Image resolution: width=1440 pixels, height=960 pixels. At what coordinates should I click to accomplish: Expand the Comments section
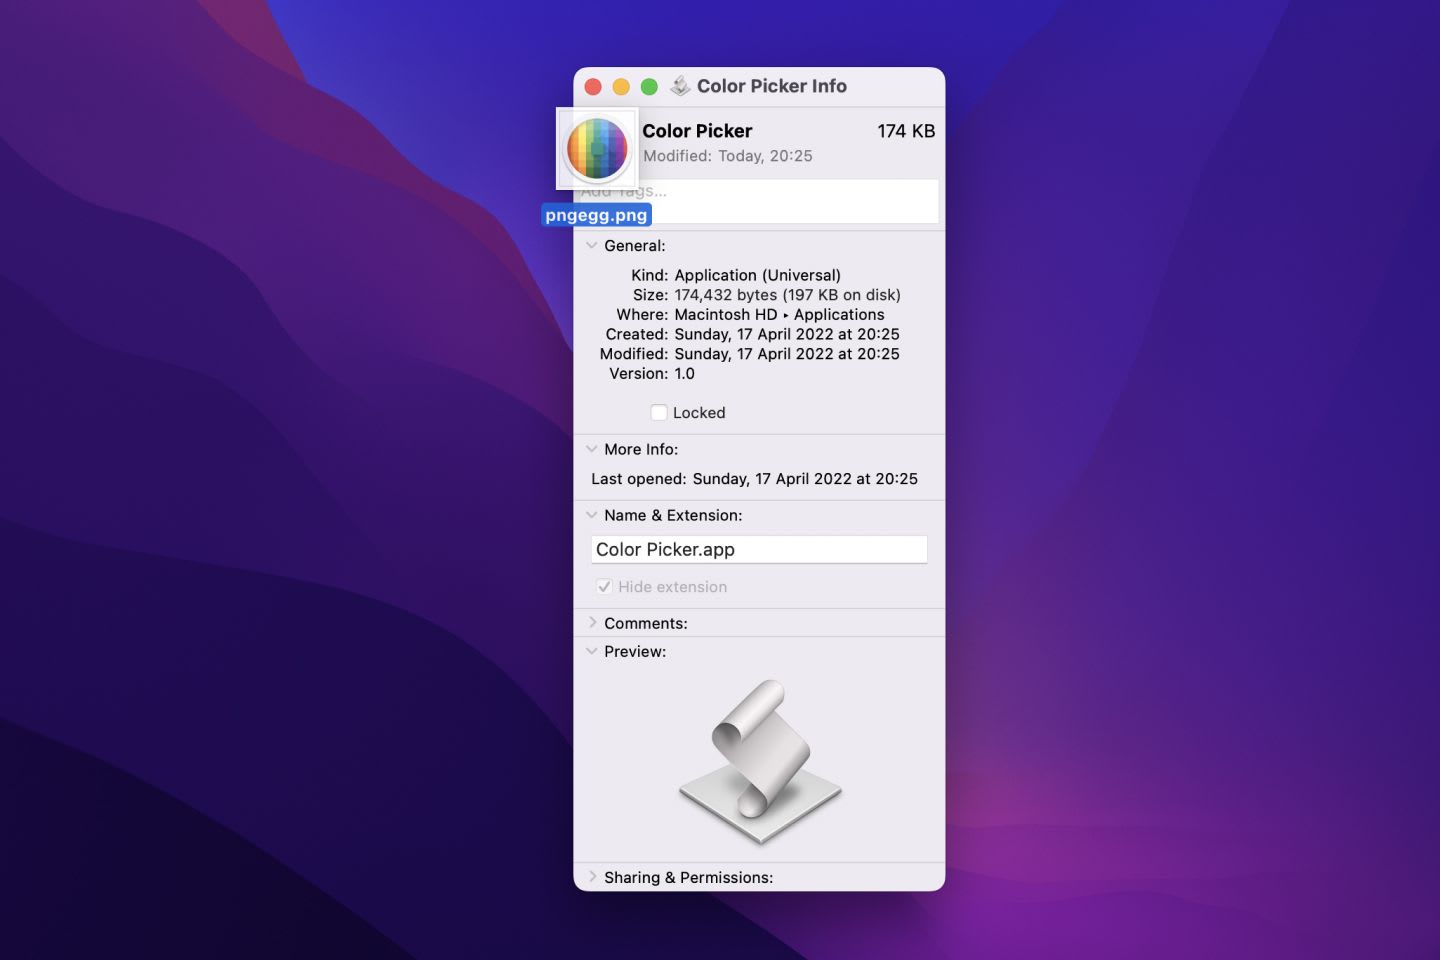coord(592,622)
